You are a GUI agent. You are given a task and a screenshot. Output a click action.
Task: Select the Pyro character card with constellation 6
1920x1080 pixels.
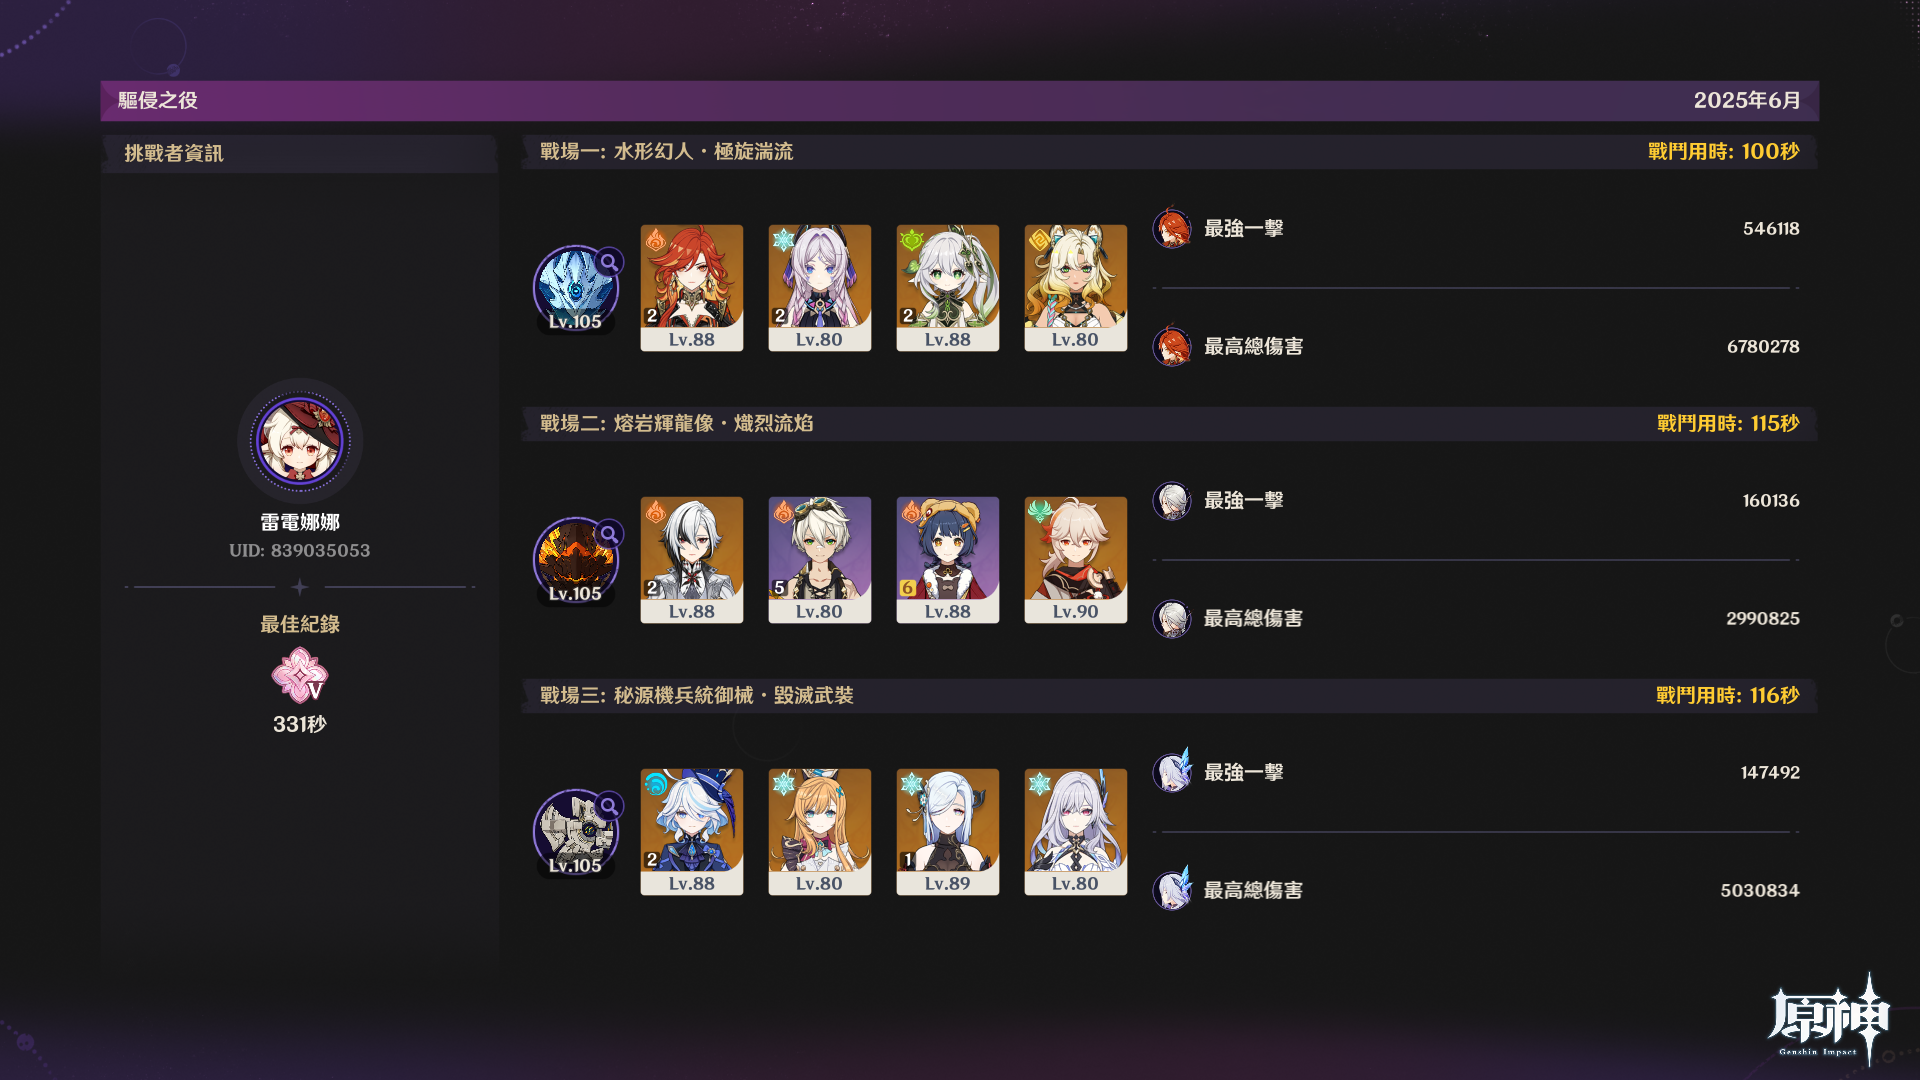pyautogui.click(x=948, y=560)
